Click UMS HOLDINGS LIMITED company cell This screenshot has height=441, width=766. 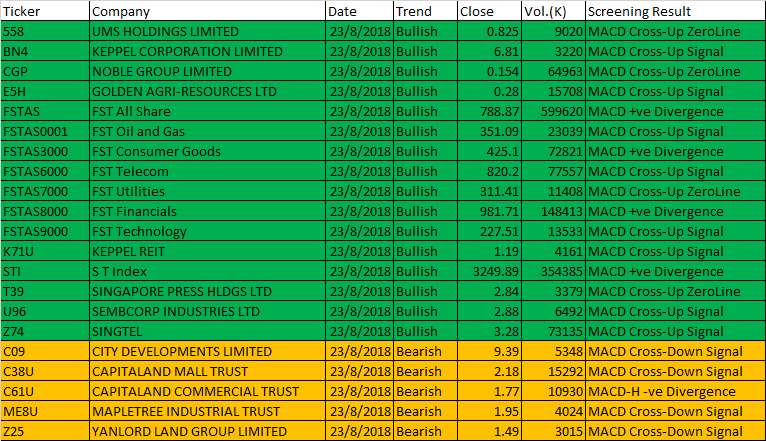pos(208,31)
